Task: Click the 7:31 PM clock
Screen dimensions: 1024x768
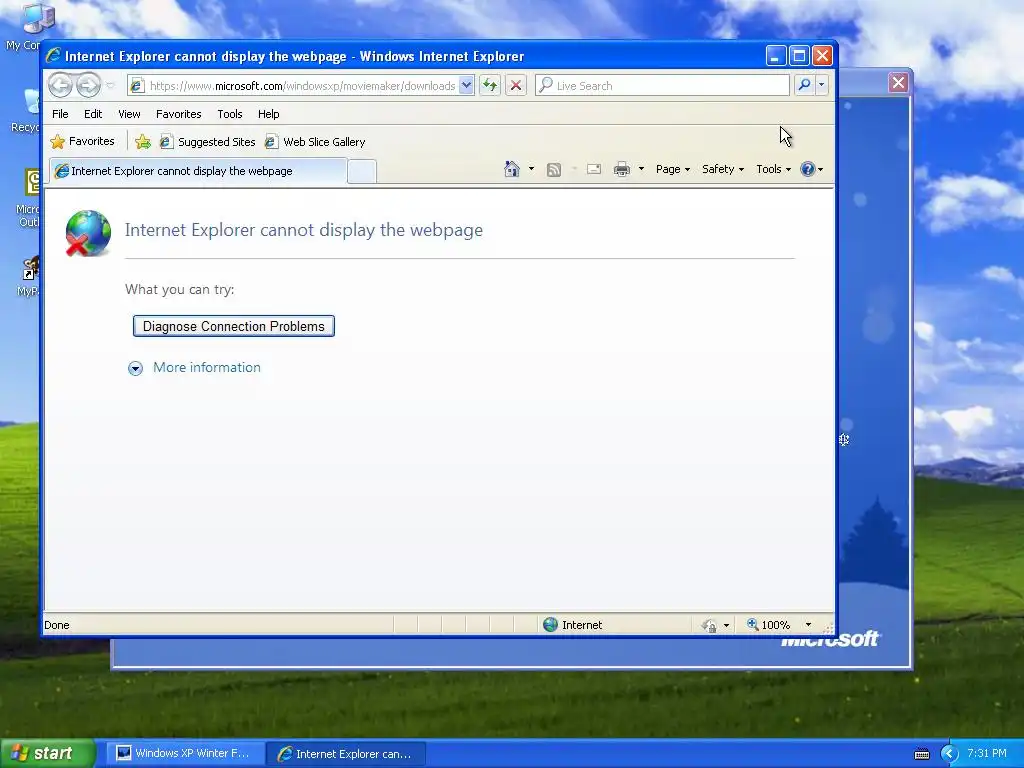Action: click(987, 753)
